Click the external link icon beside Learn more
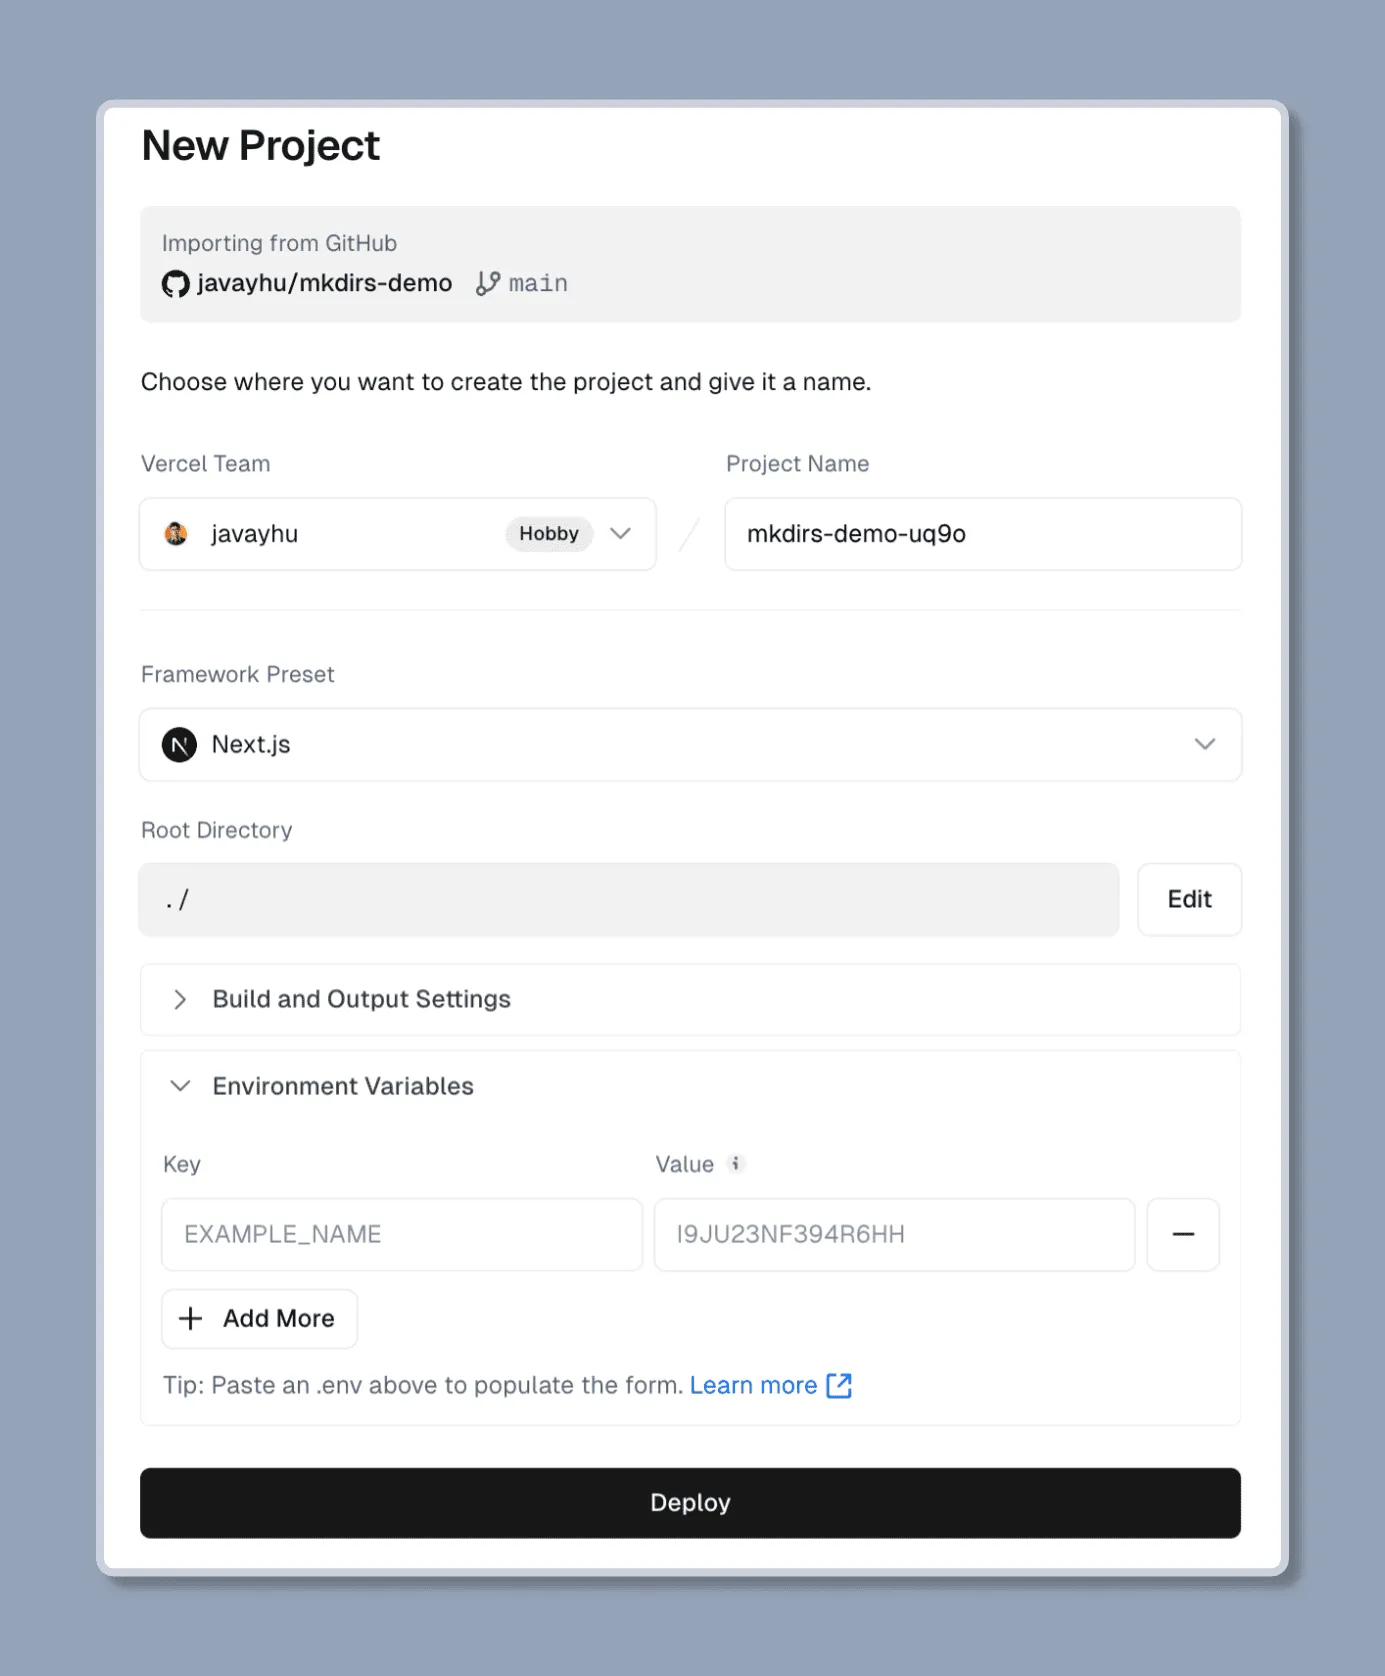The width and height of the screenshot is (1385, 1676). click(x=840, y=1385)
